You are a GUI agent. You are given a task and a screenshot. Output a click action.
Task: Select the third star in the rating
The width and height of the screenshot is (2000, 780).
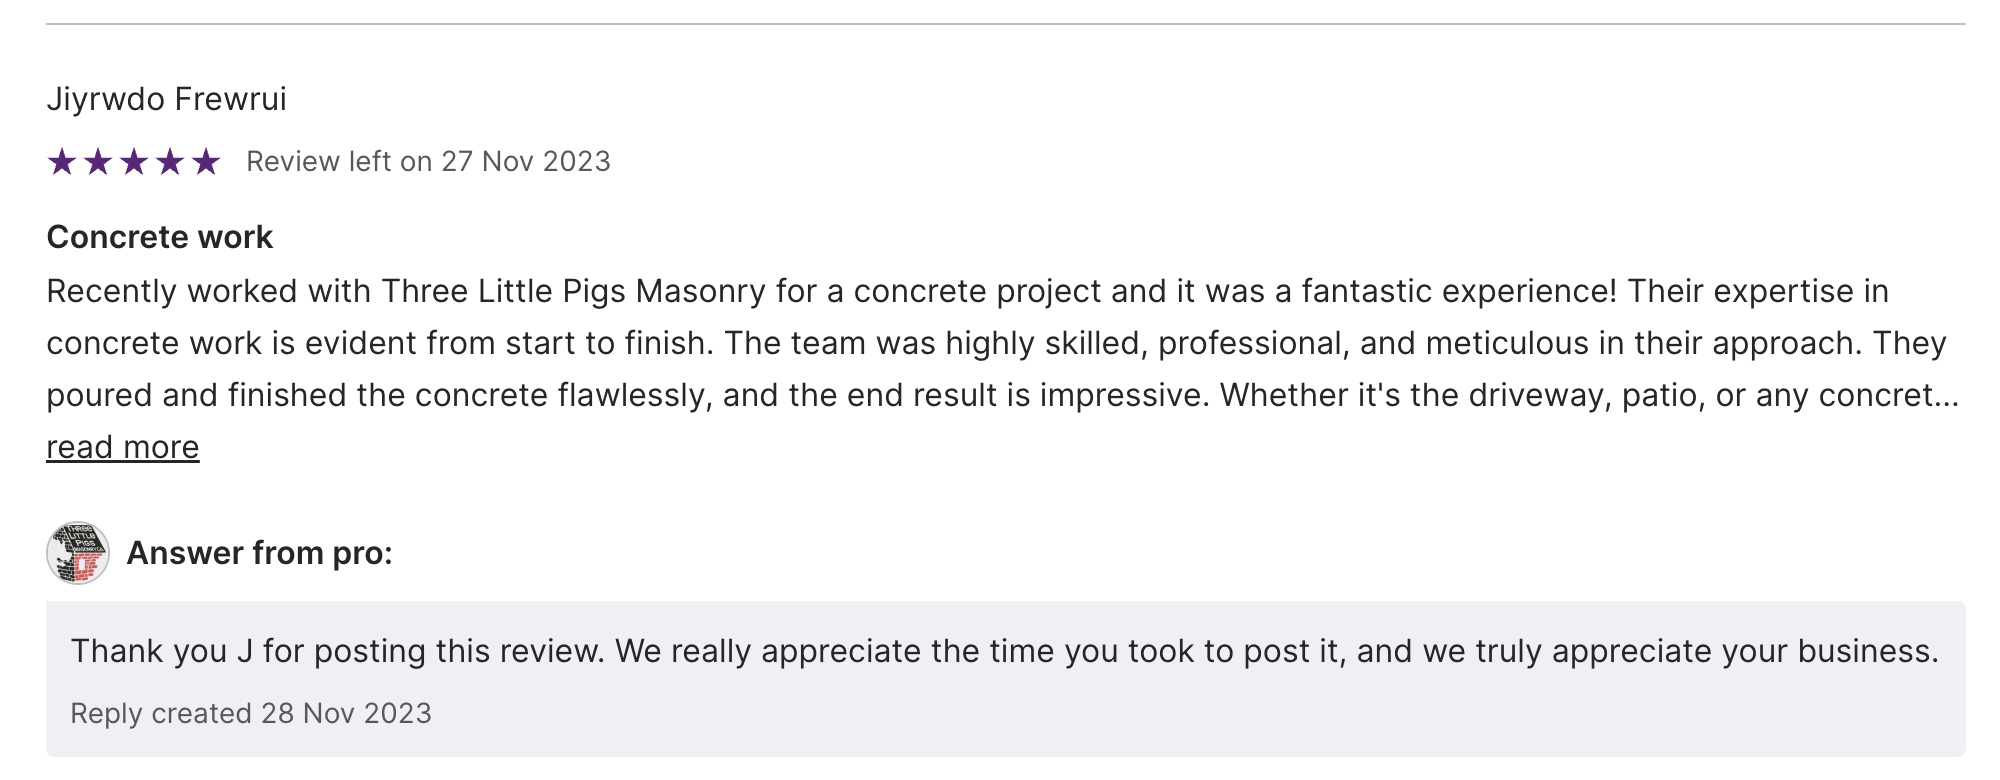pyautogui.click(x=134, y=161)
